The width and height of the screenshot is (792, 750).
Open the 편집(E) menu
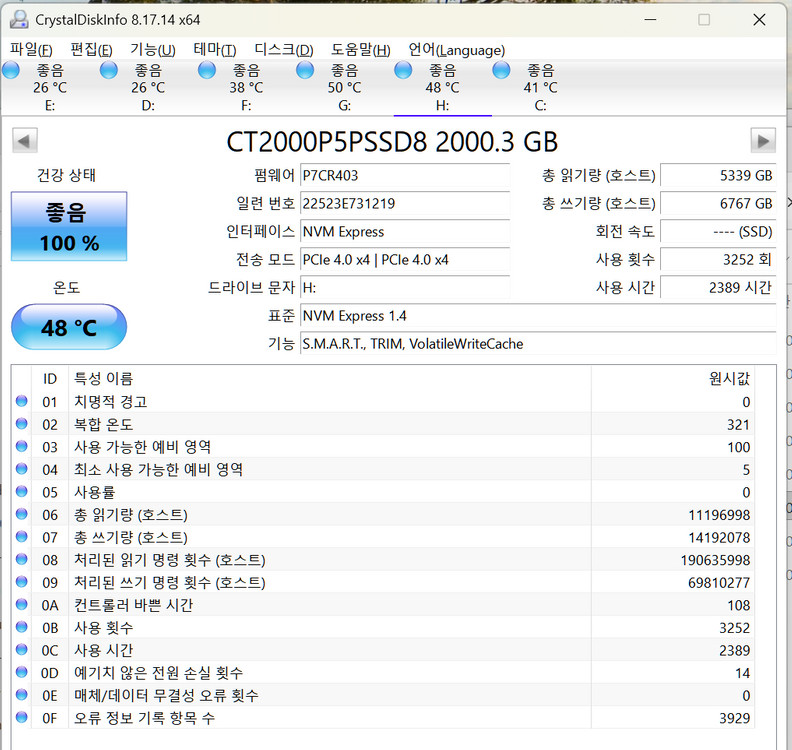pyautogui.click(x=91, y=49)
